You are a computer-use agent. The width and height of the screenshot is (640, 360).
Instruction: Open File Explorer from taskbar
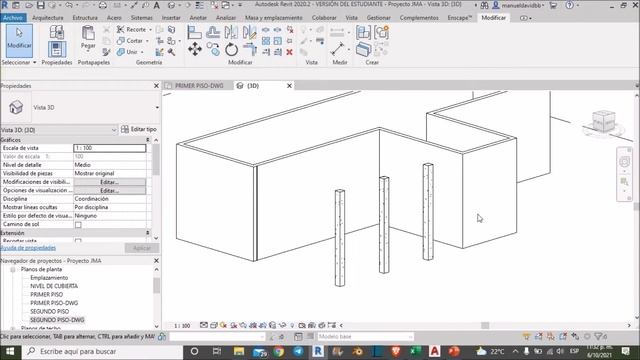239,351
